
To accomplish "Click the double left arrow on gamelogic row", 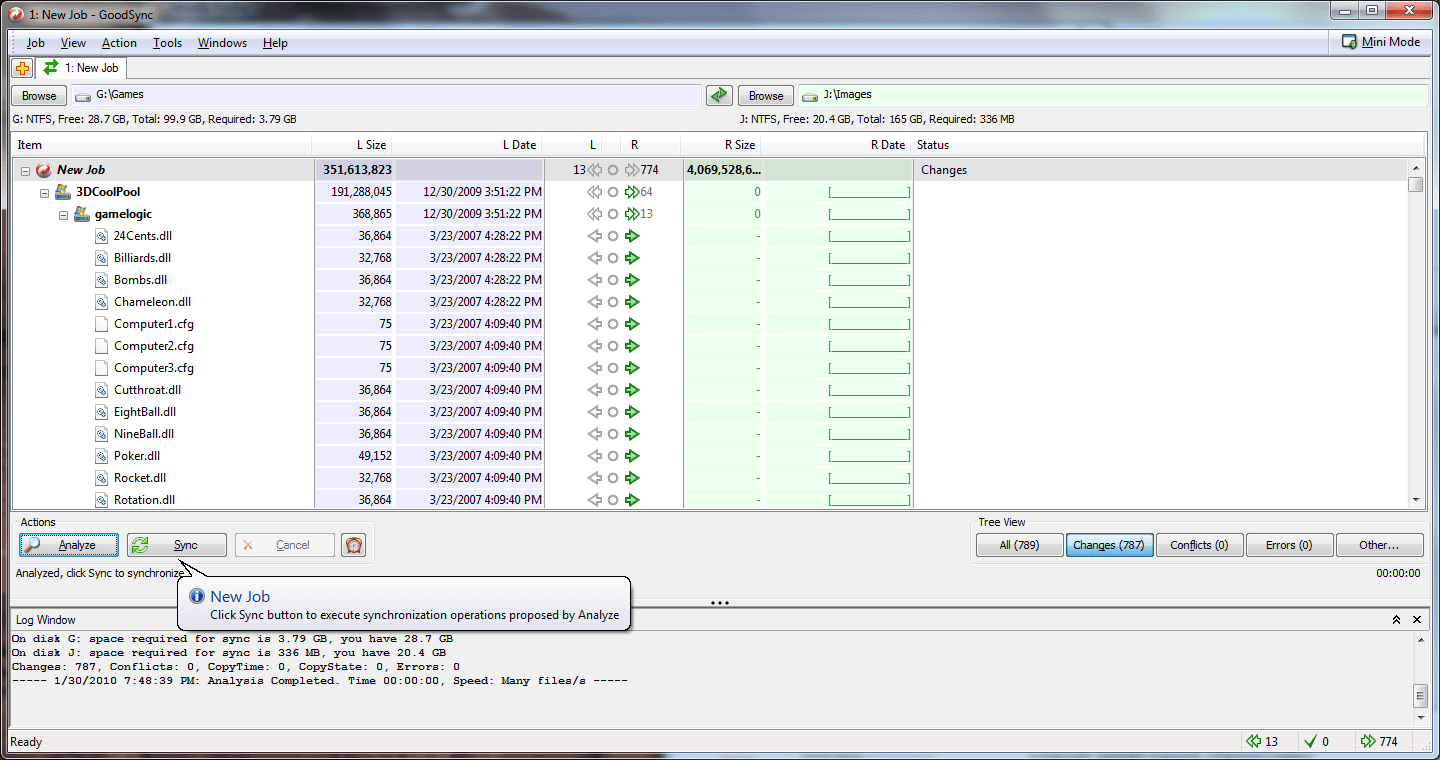I will 595,214.
